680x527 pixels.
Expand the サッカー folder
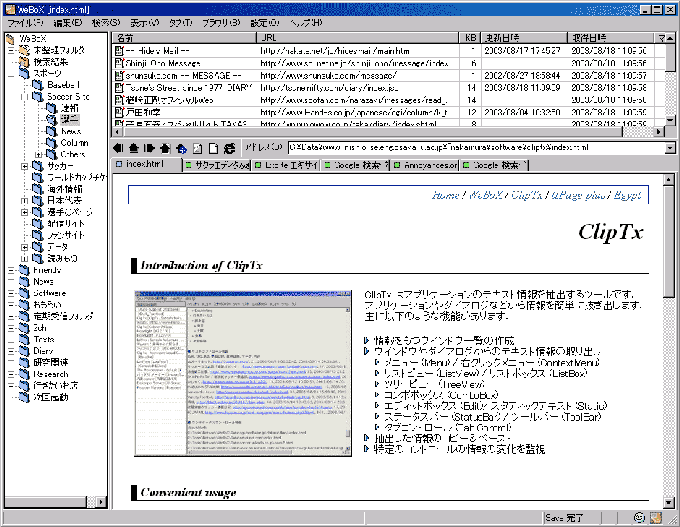point(25,166)
